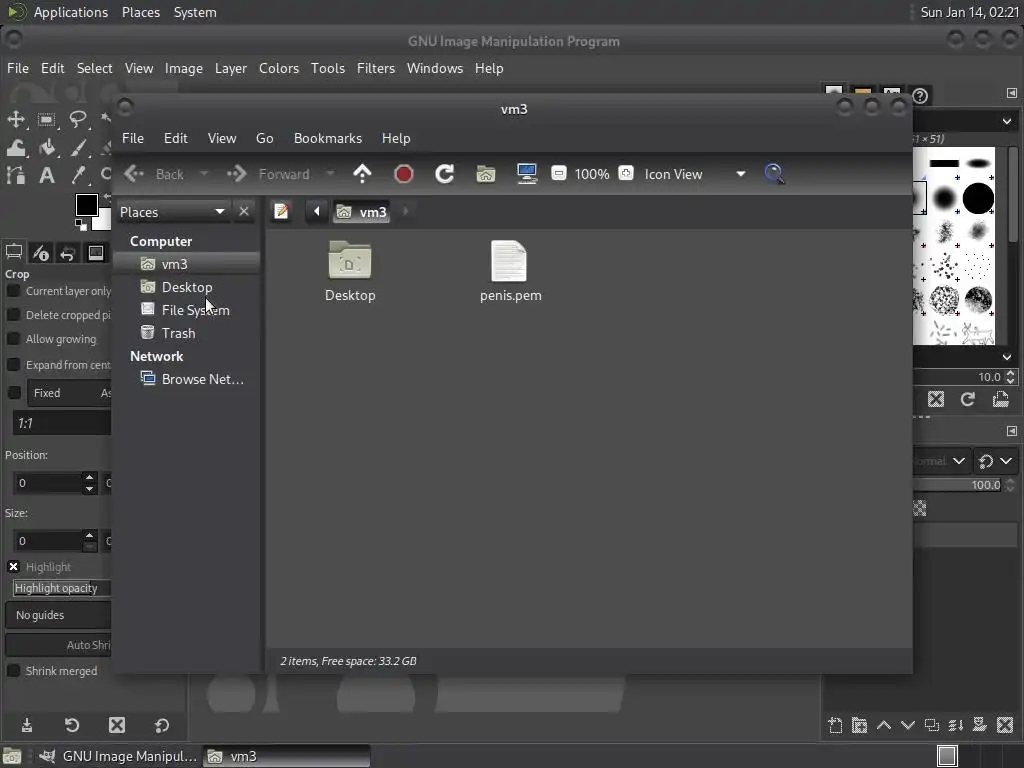Image resolution: width=1024 pixels, height=768 pixels.
Task: Open the Colors menu in GIMP
Action: pos(279,68)
